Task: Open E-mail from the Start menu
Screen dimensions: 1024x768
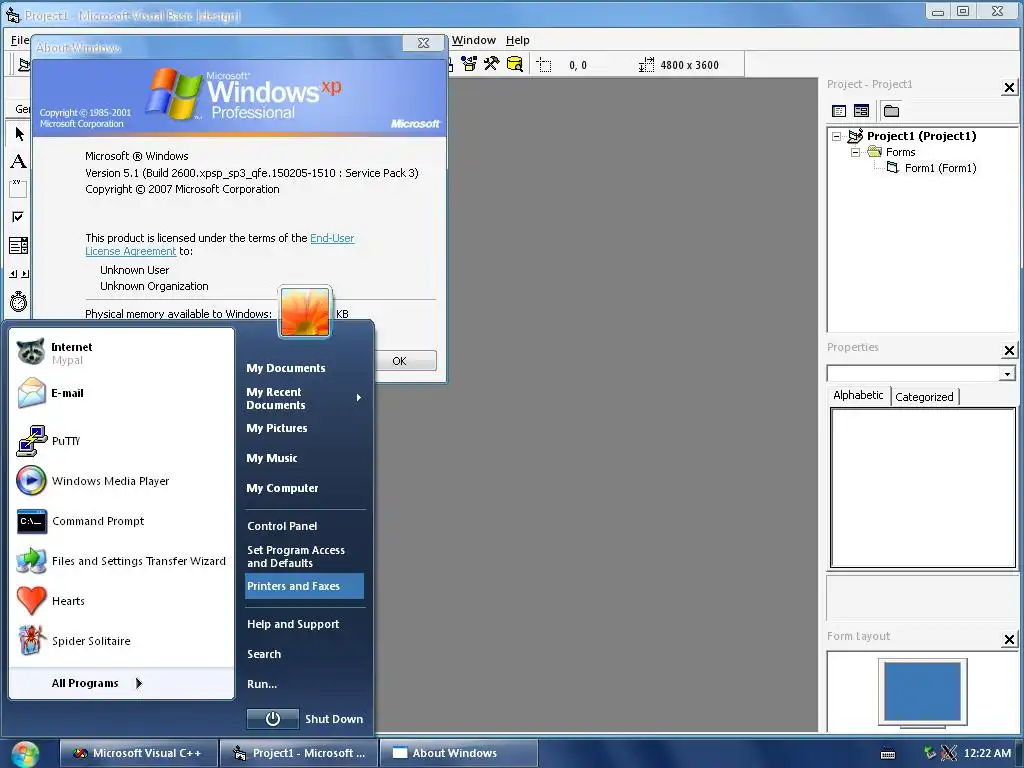Action: pos(122,392)
